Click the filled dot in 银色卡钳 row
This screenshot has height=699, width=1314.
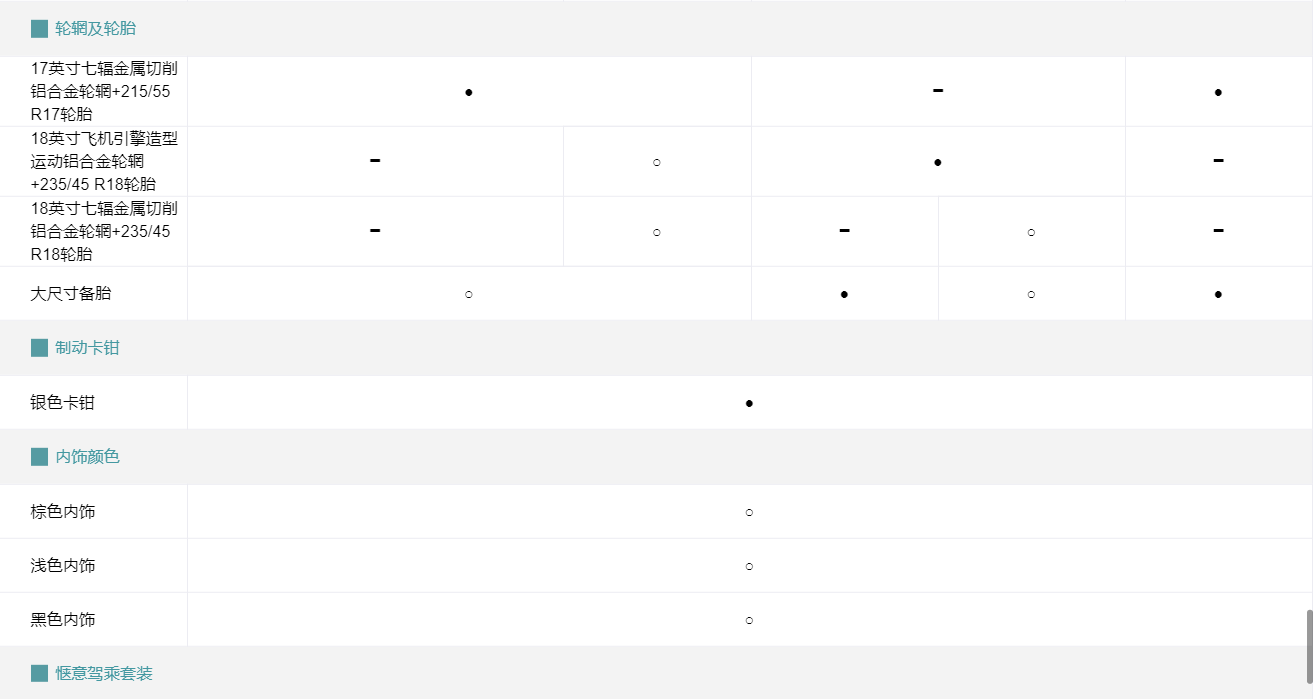click(749, 404)
